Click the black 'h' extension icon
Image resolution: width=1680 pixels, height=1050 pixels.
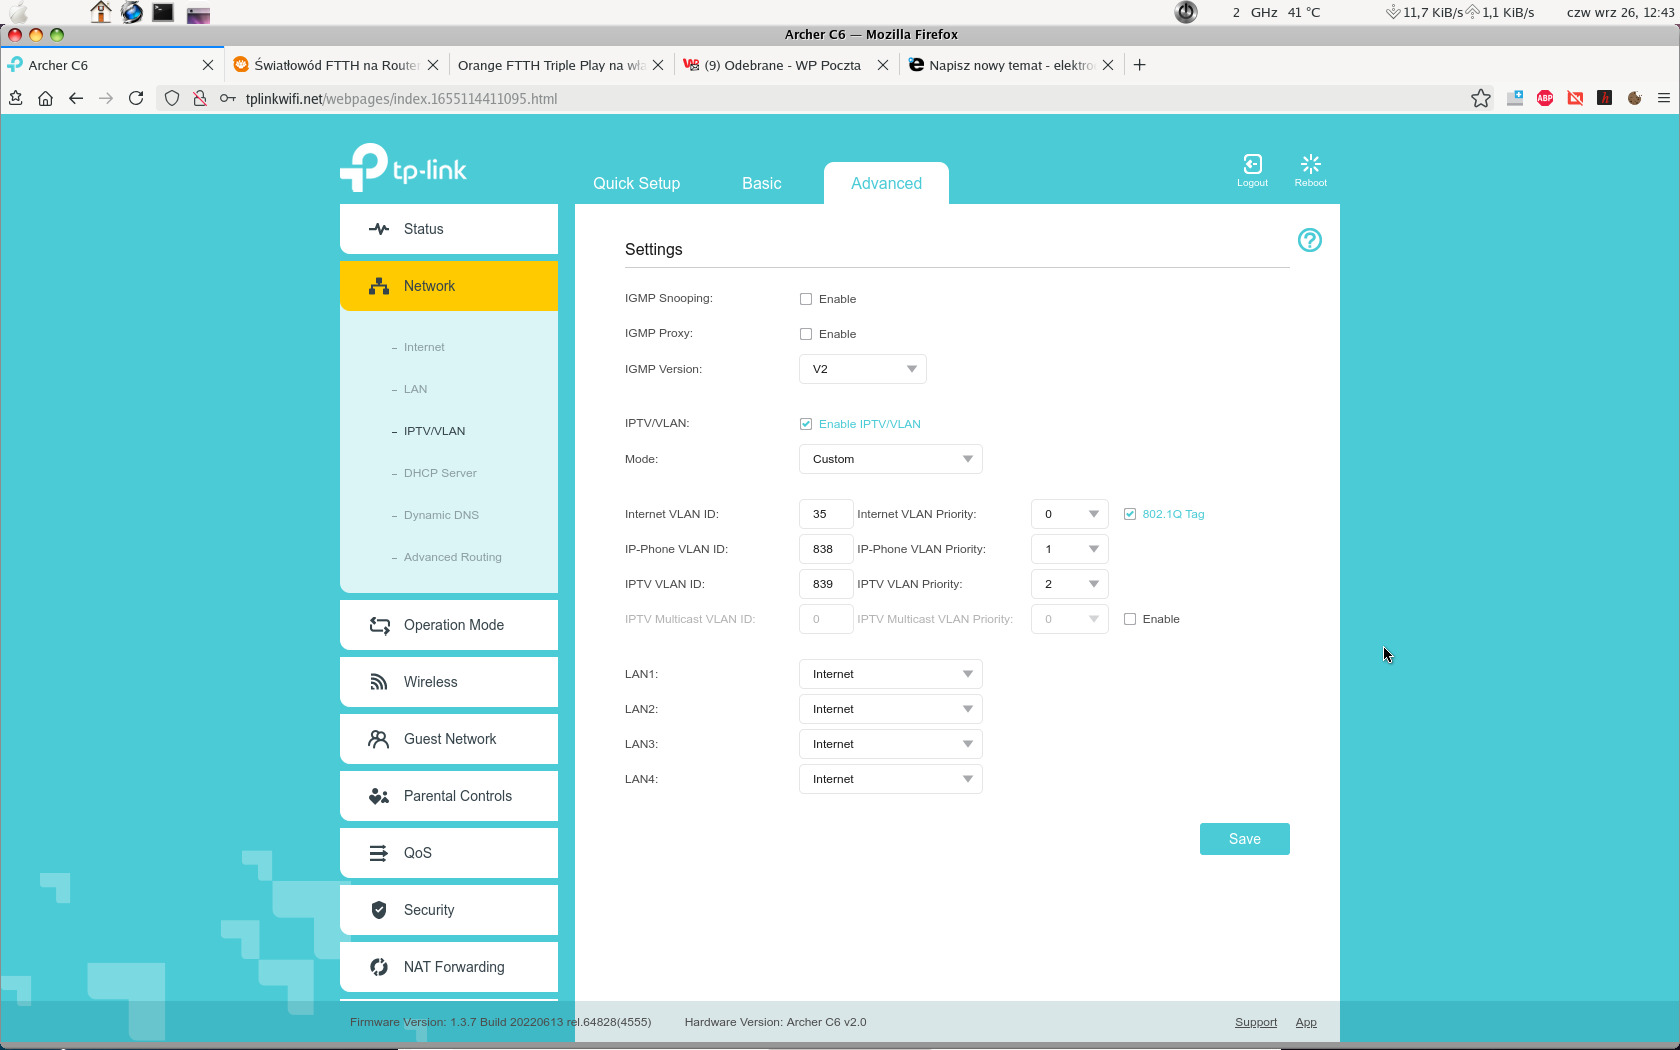[1605, 98]
